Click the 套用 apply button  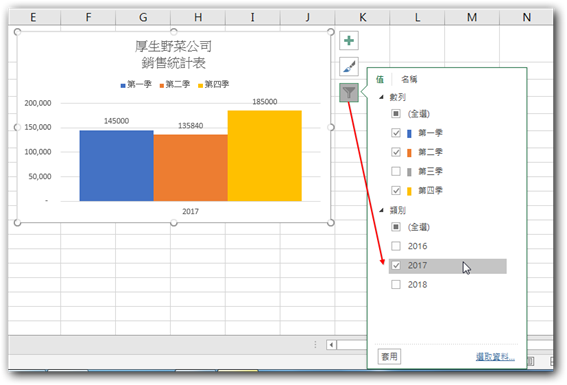(389, 357)
